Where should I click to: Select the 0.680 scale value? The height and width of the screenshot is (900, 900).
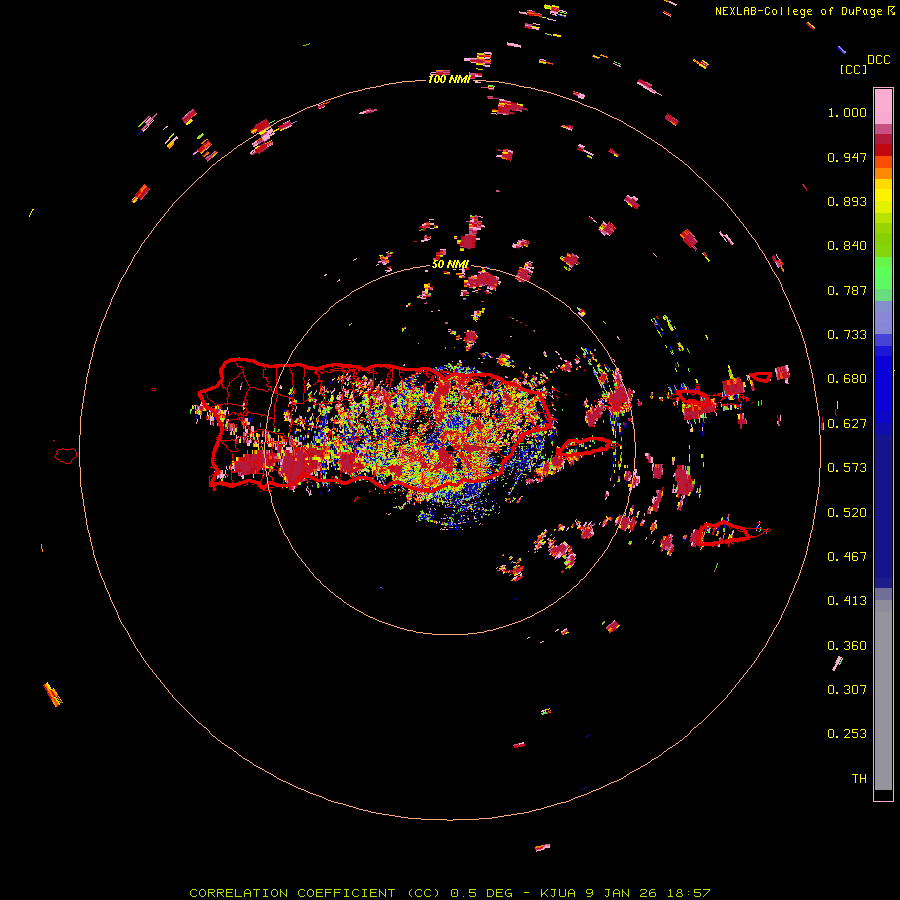[x=847, y=379]
